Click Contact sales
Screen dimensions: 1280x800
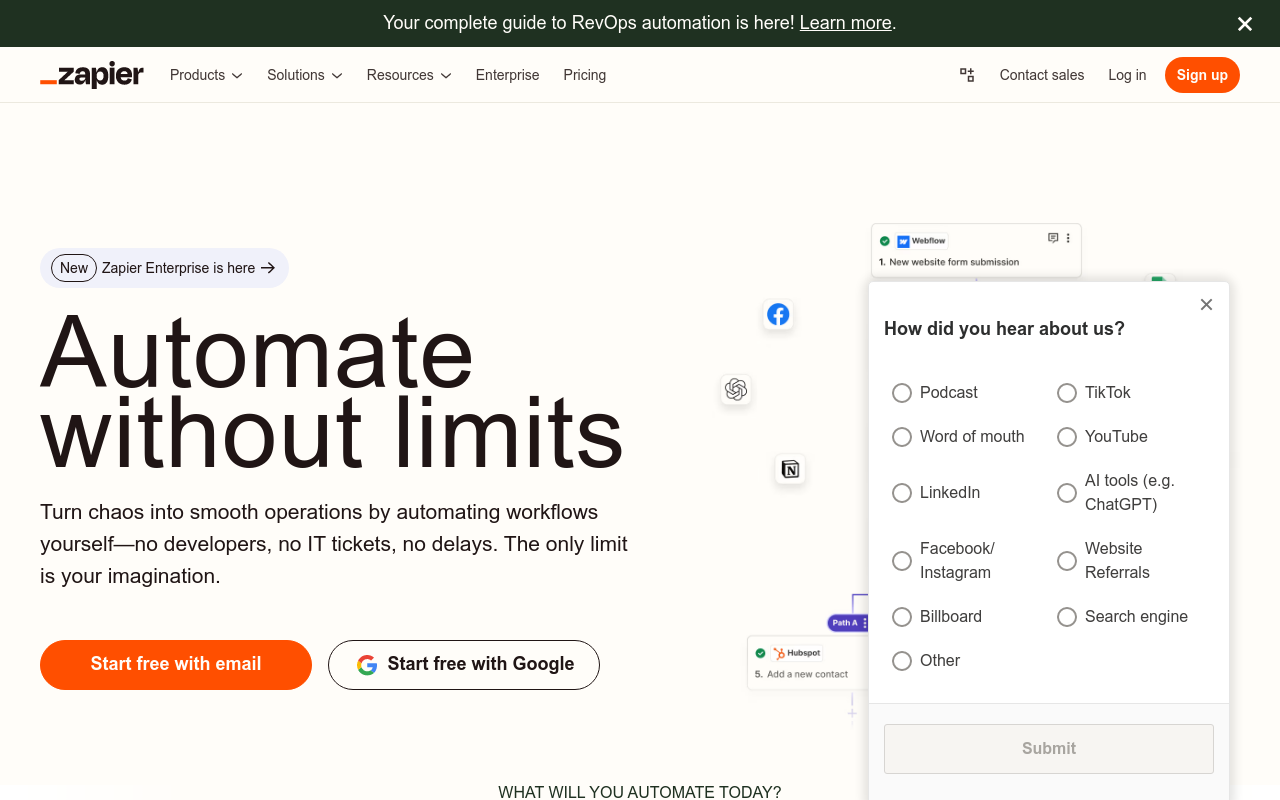click(x=1042, y=75)
